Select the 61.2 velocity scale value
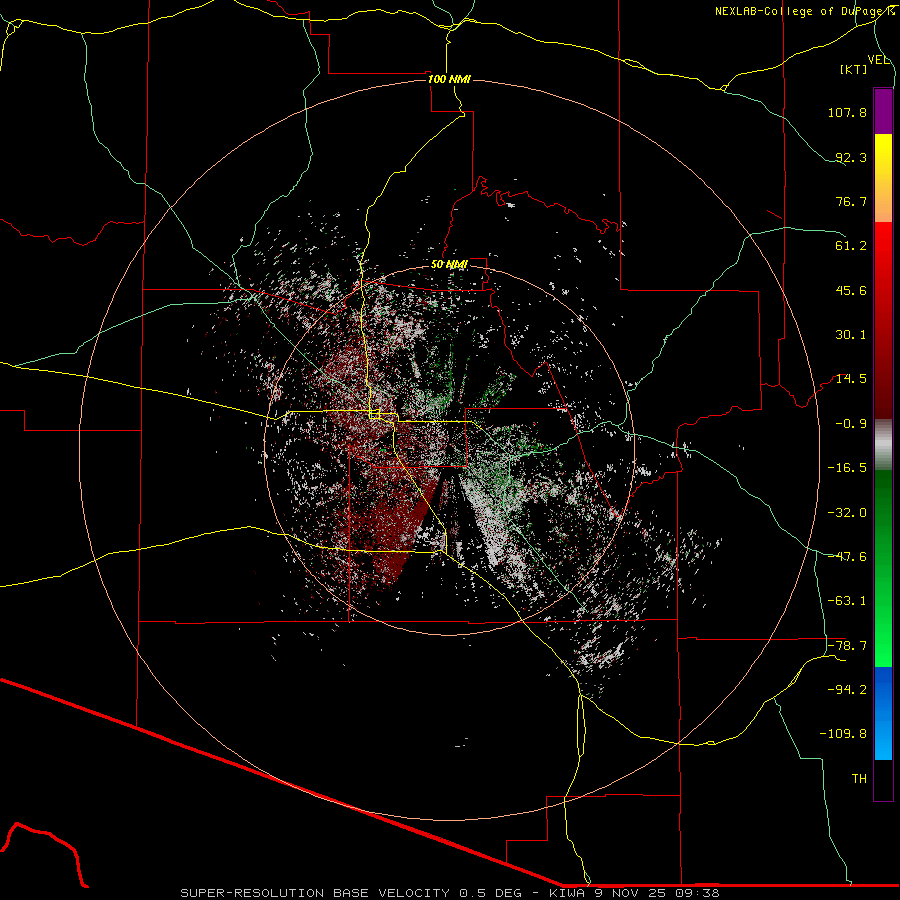The image size is (900, 900). pyautogui.click(x=851, y=246)
